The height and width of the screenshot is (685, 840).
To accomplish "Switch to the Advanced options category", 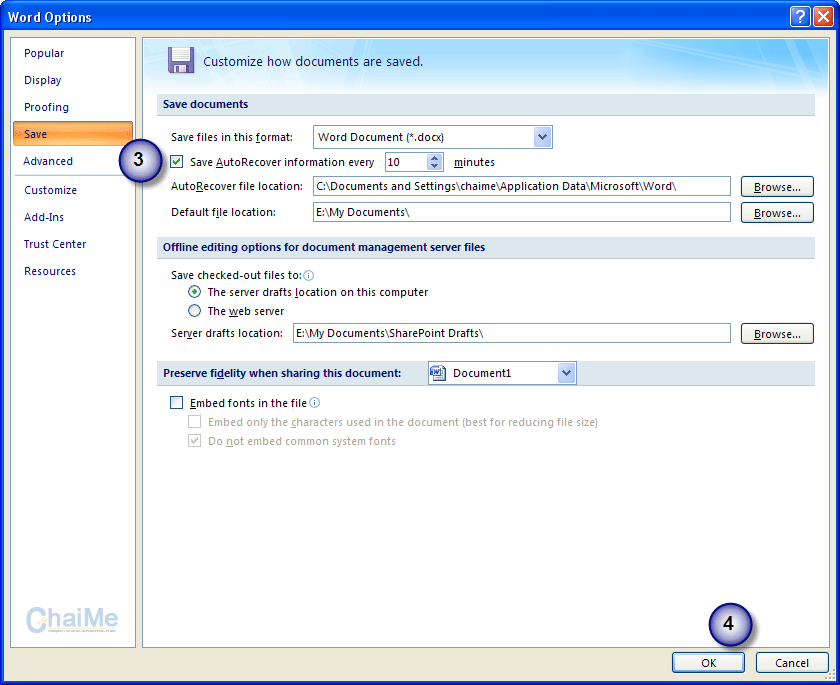I will point(48,161).
